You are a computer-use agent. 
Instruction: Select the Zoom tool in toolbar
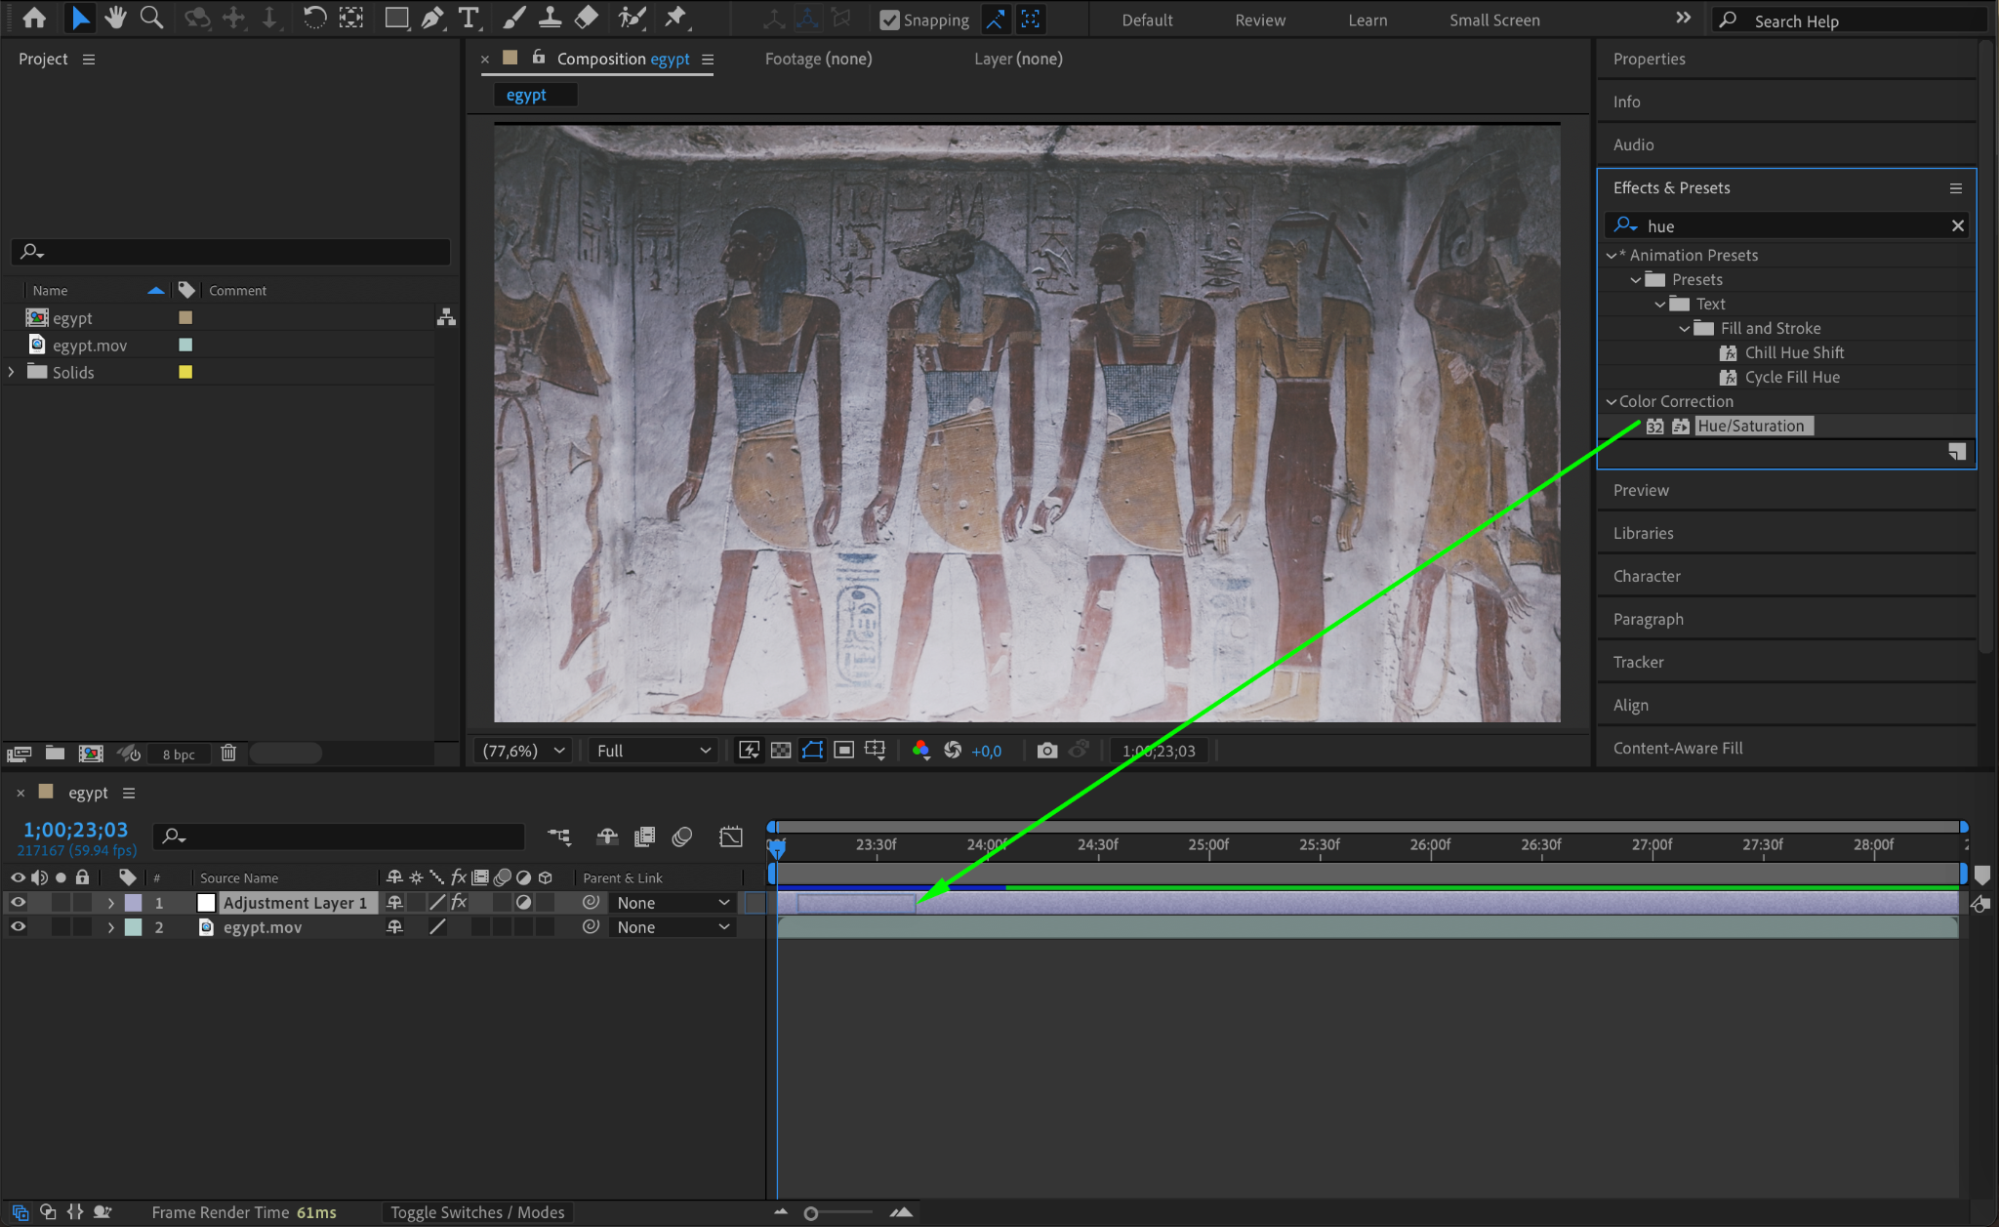coord(151,17)
